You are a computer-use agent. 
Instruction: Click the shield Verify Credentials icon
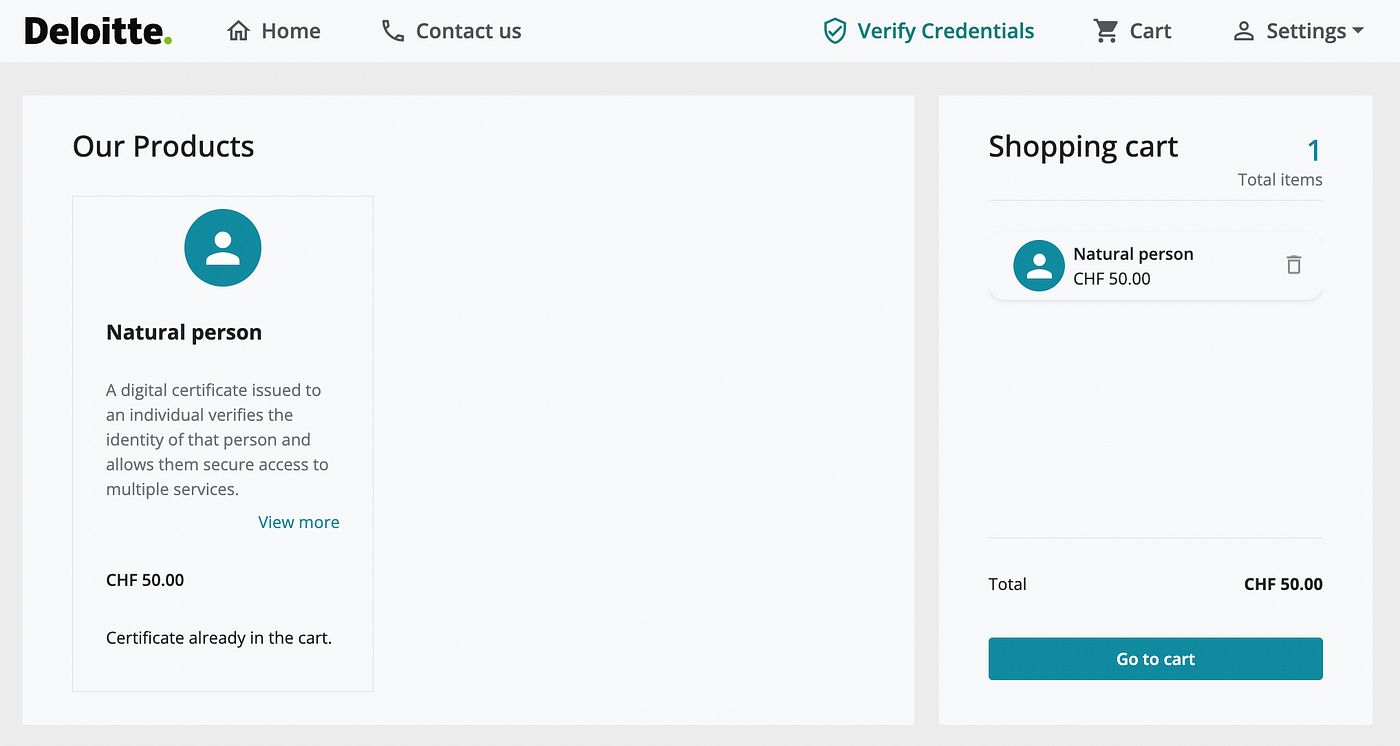point(834,31)
